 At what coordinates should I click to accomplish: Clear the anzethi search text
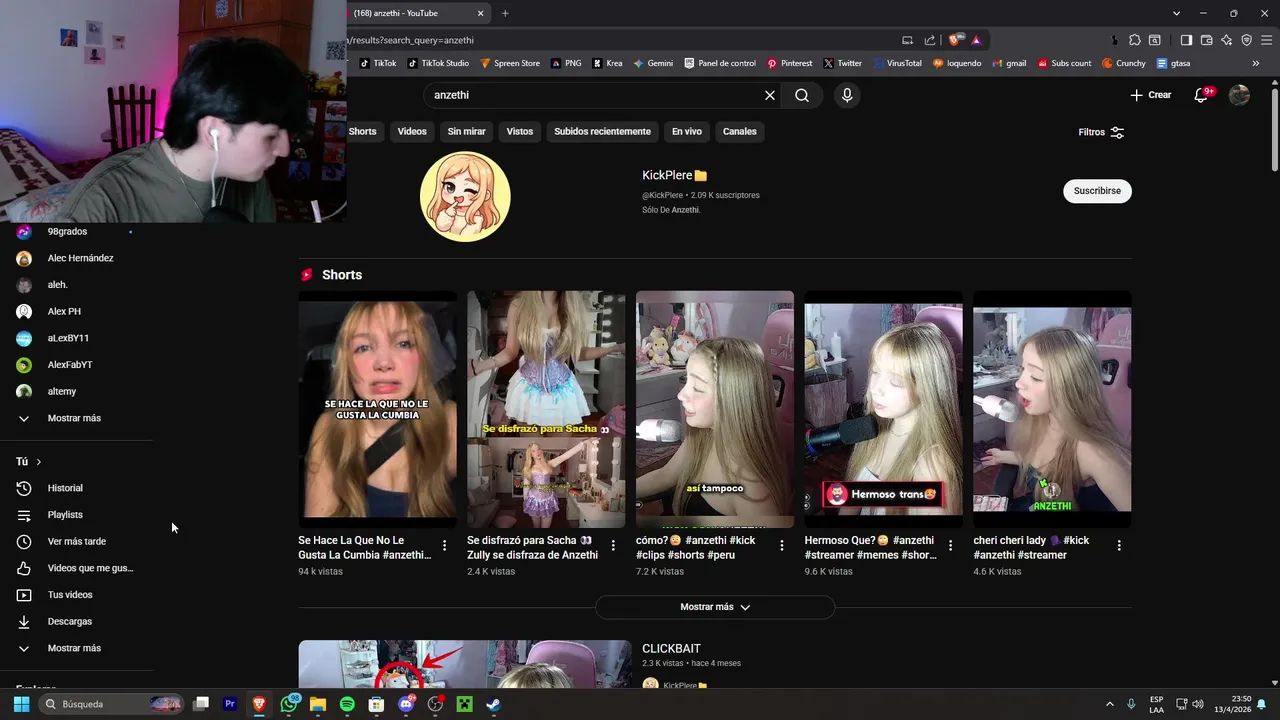pos(770,95)
